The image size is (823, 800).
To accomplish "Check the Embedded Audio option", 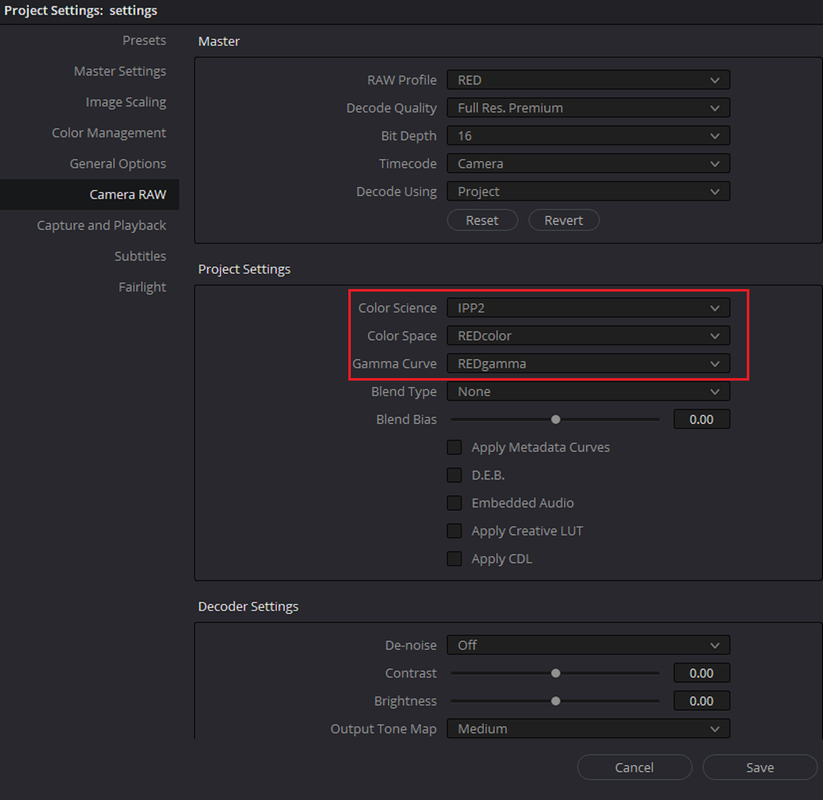I will (x=455, y=503).
